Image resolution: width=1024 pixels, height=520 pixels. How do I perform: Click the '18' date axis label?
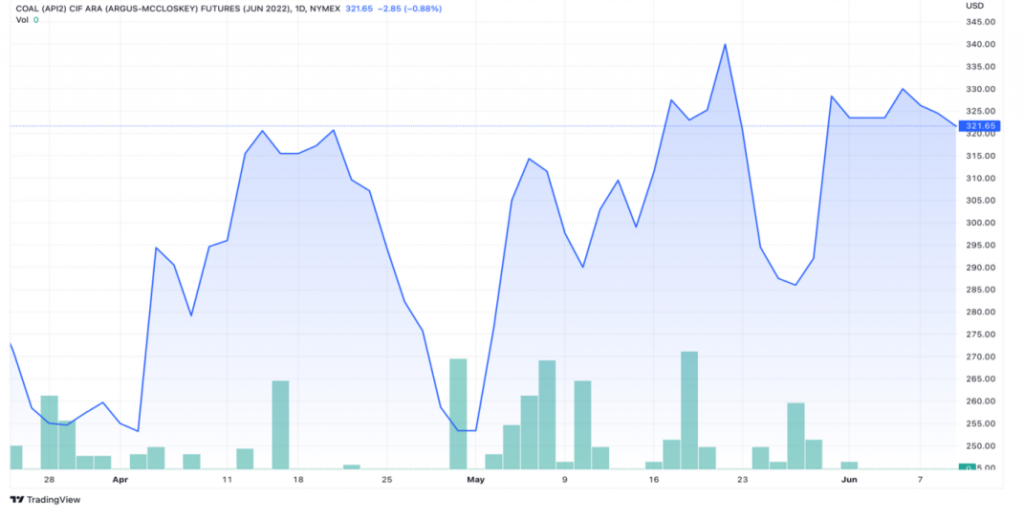[298, 480]
